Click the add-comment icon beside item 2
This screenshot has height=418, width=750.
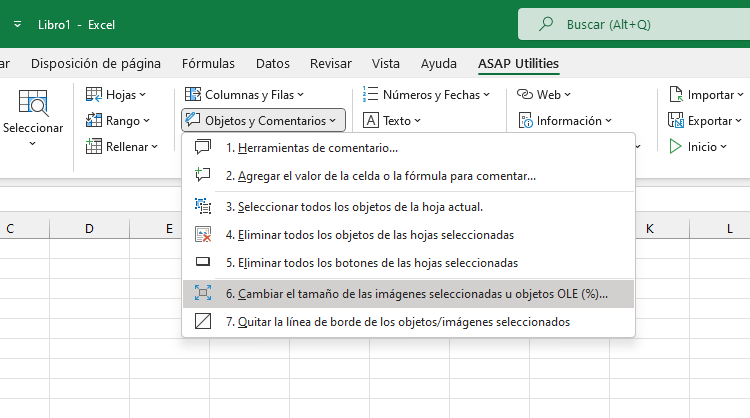203,175
